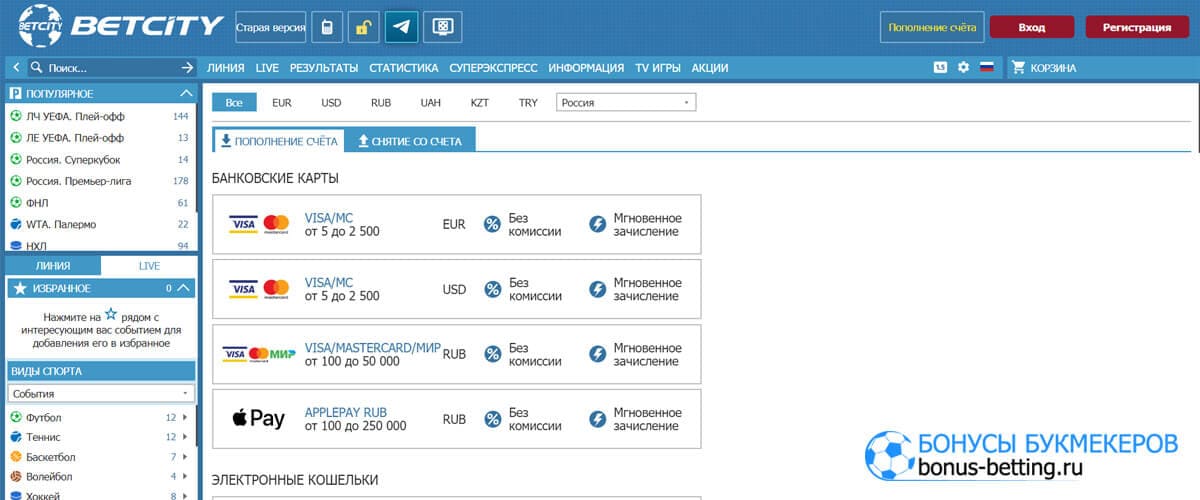Collapse sidebar with the left chevron
Screen dimensions: 1200x500
pos(17,68)
